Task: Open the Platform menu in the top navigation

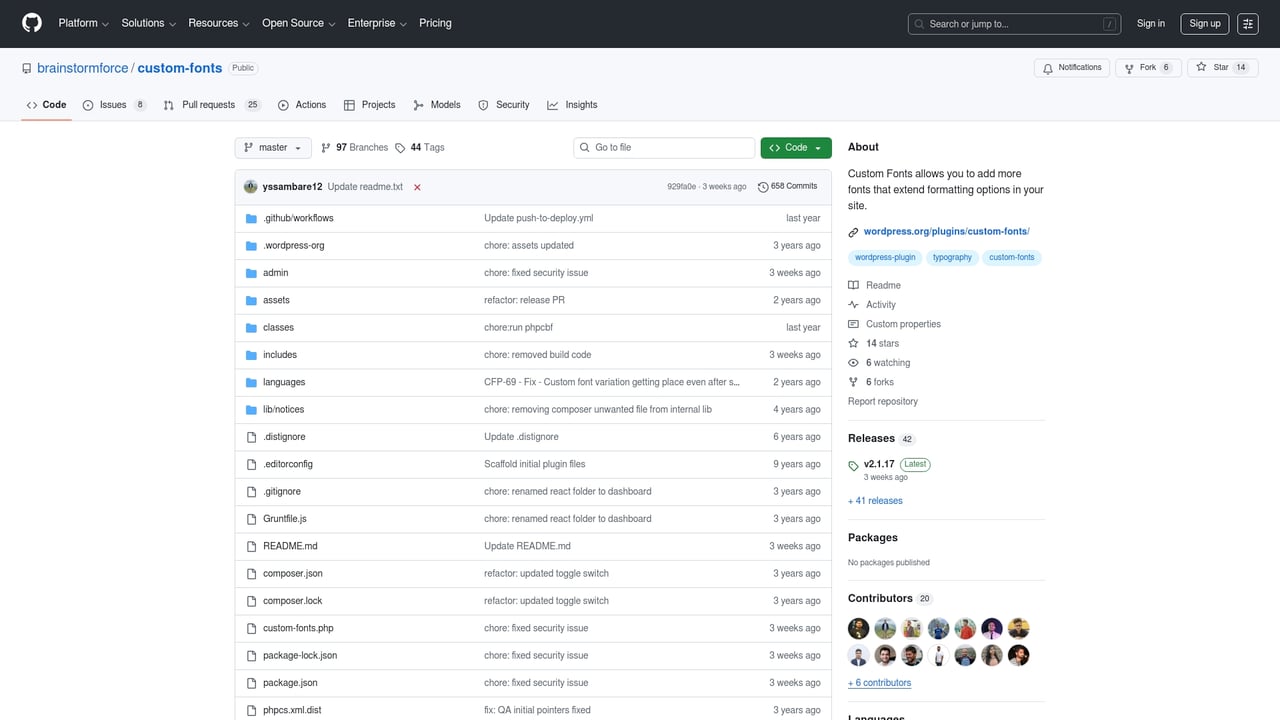Action: point(81,23)
